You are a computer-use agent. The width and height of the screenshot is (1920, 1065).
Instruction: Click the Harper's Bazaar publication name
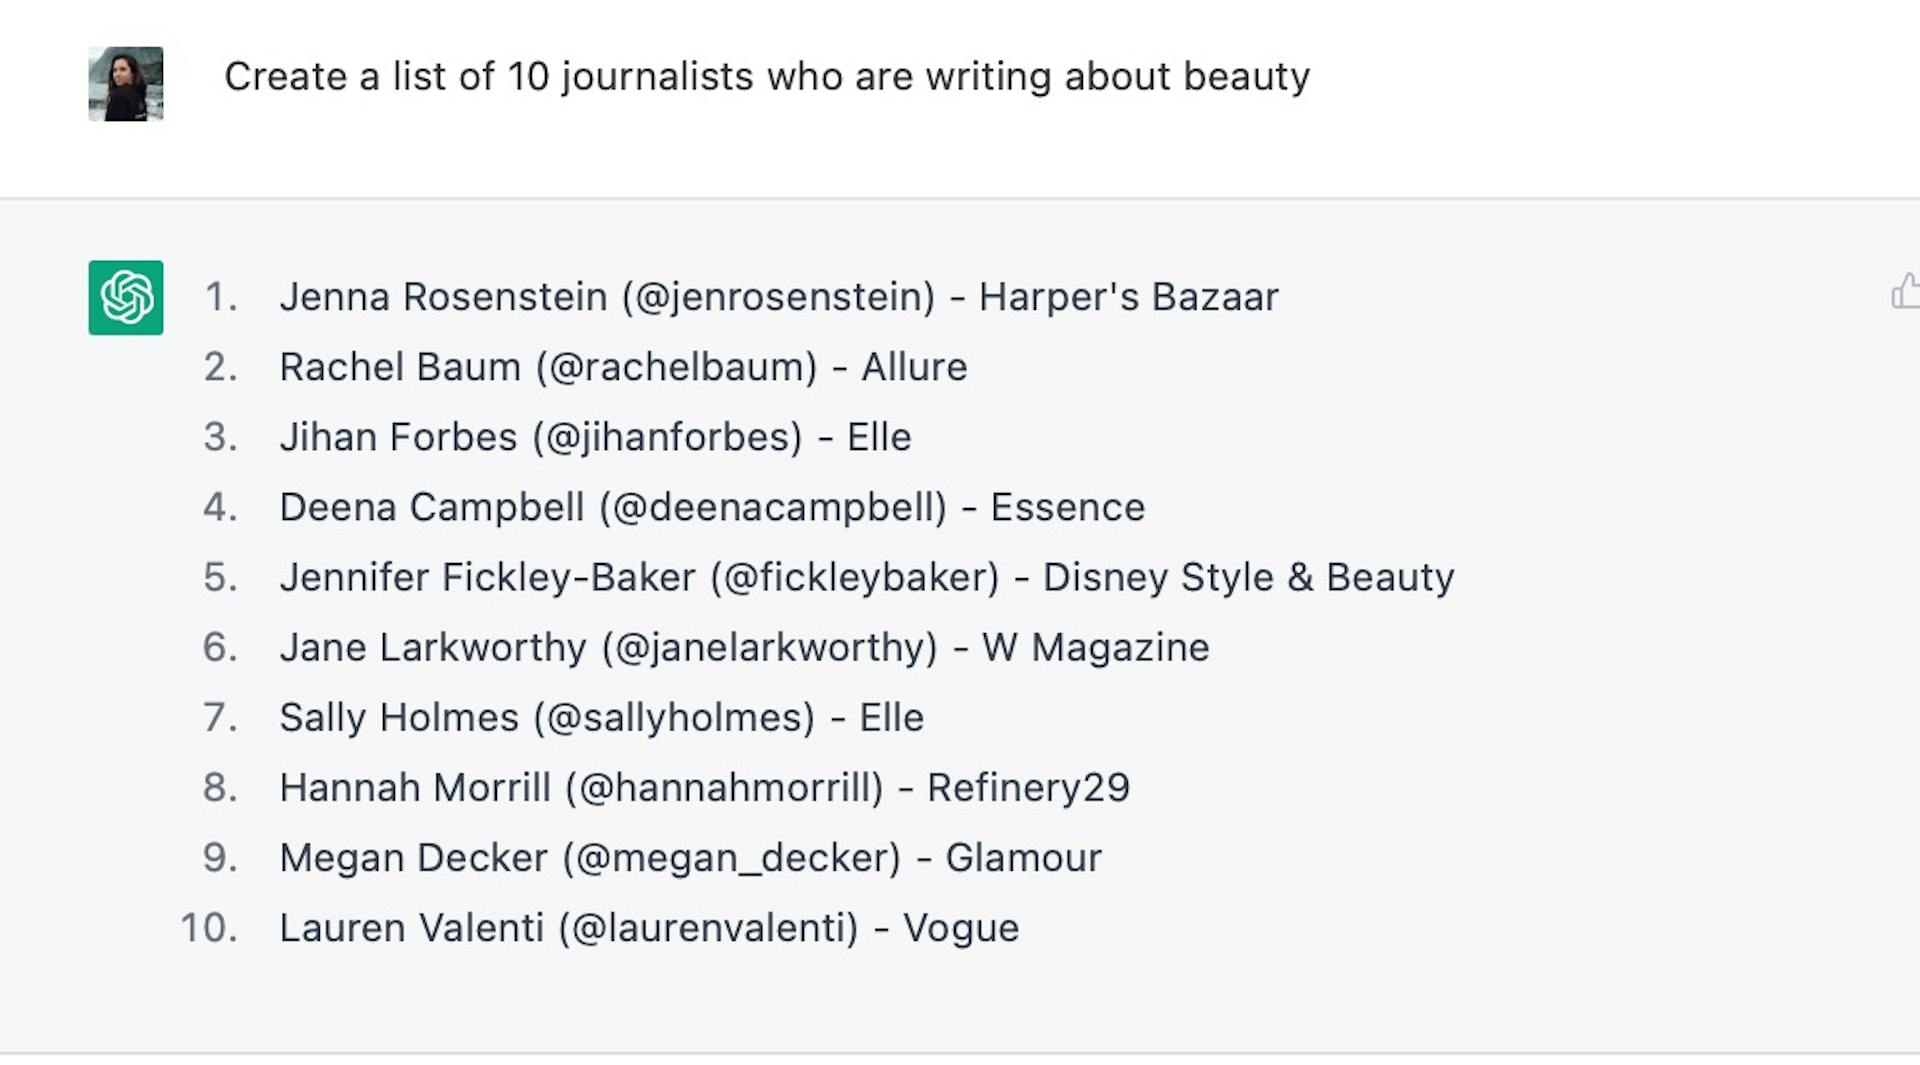(x=1128, y=297)
